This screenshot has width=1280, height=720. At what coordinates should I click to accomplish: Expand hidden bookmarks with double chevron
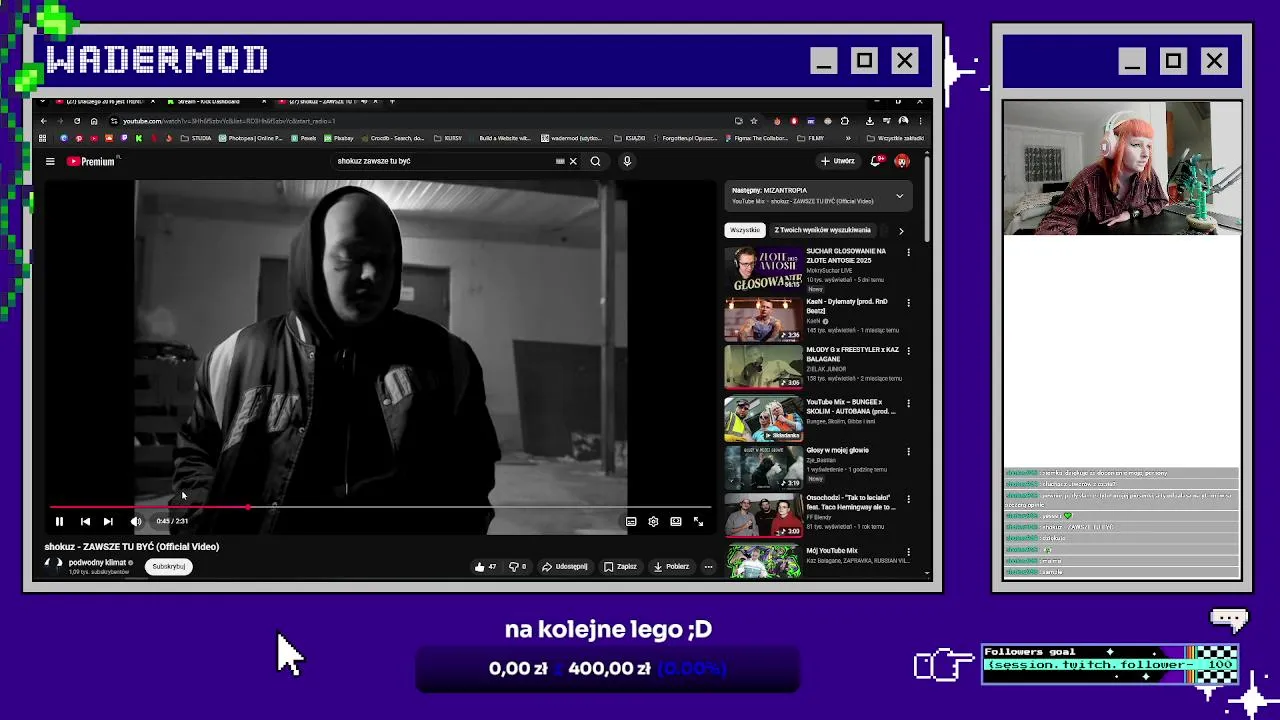[848, 138]
